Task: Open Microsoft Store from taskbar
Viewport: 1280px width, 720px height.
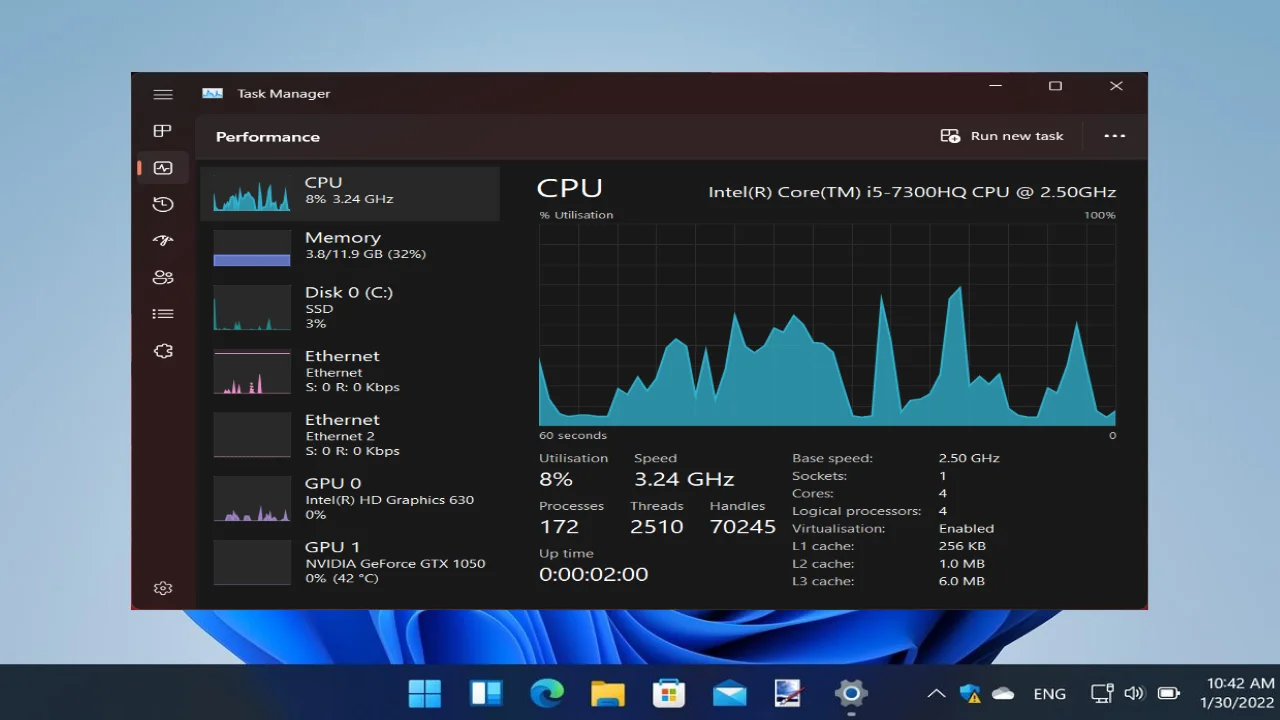Action: [668, 693]
